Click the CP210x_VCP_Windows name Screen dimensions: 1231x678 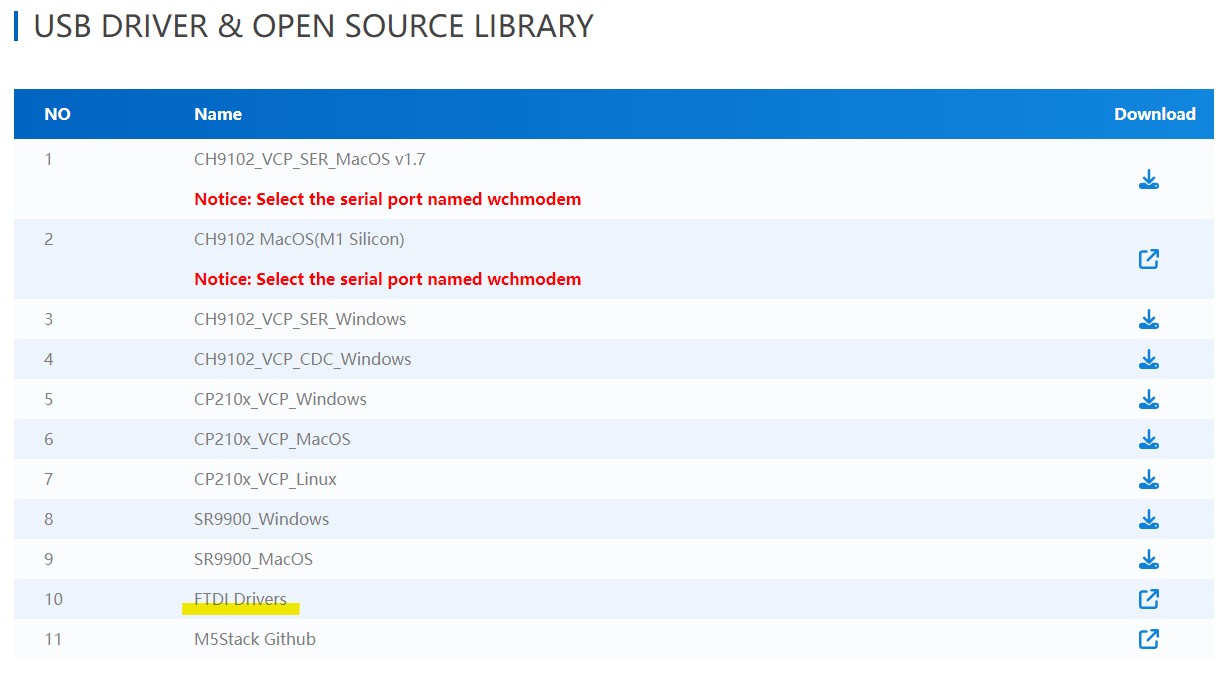(280, 399)
